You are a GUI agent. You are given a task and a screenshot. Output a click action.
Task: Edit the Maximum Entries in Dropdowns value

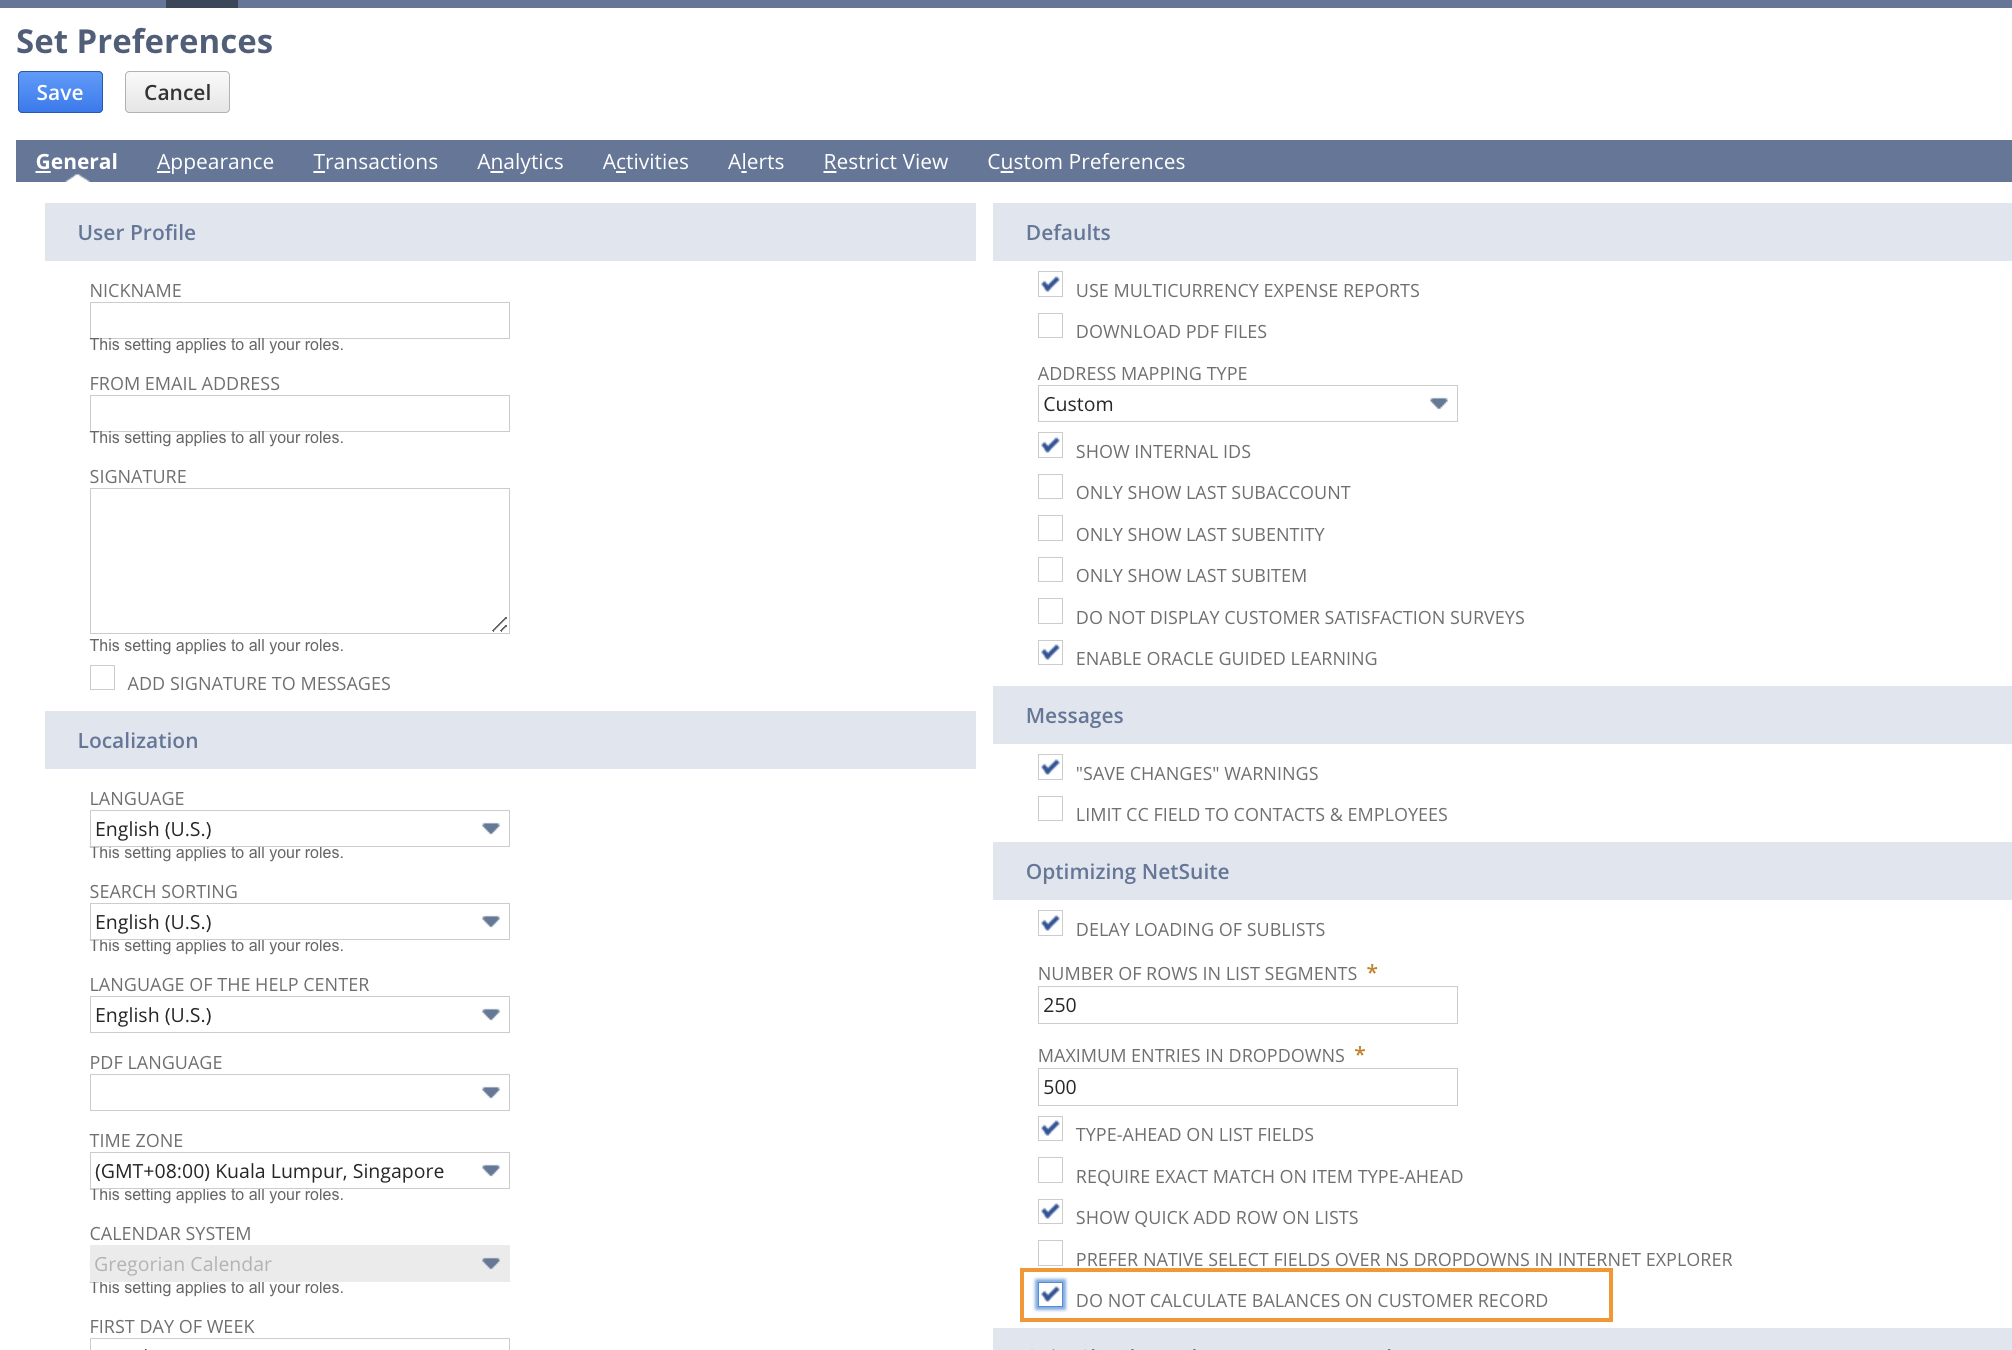click(1246, 1087)
